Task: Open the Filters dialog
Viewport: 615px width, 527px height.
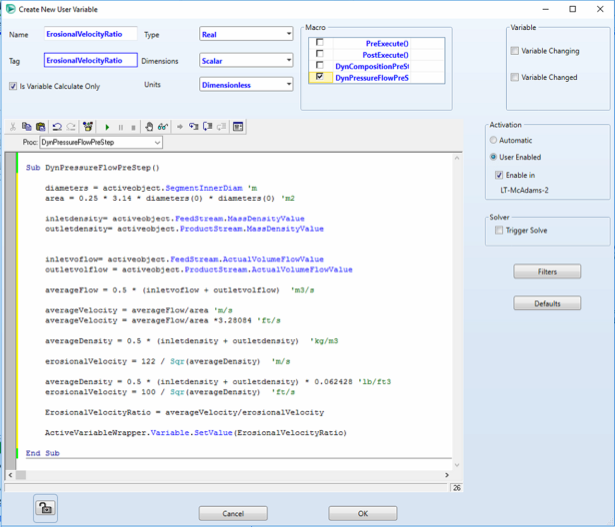Action: (547, 271)
